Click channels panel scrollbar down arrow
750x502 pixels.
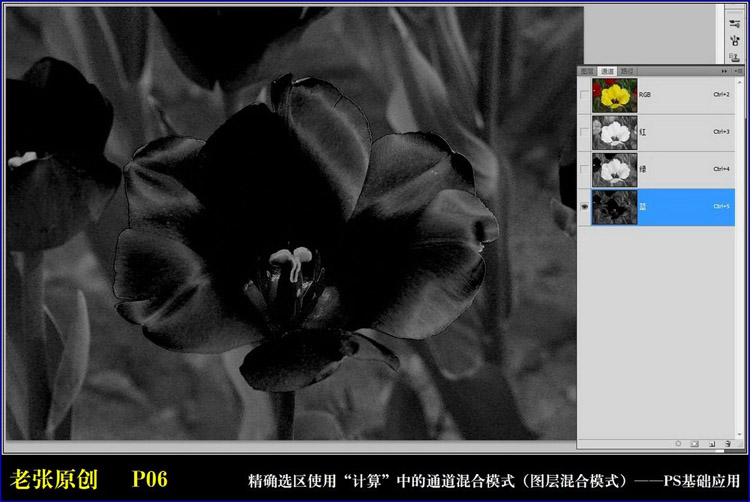coord(740,435)
